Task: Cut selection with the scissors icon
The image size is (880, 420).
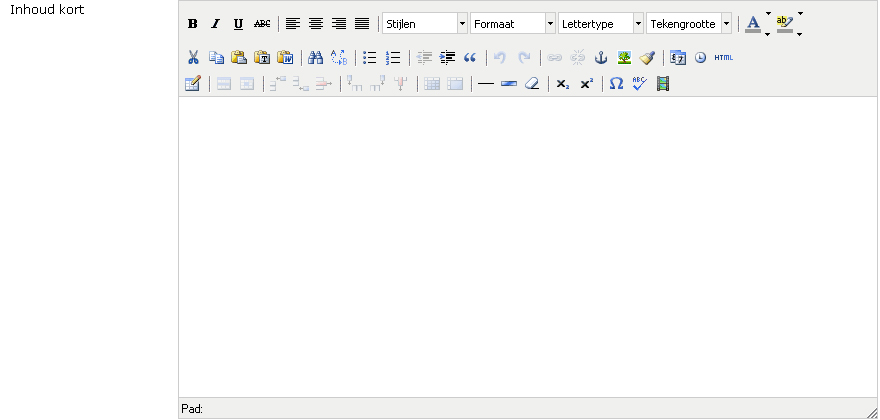Action: pyautogui.click(x=193, y=57)
